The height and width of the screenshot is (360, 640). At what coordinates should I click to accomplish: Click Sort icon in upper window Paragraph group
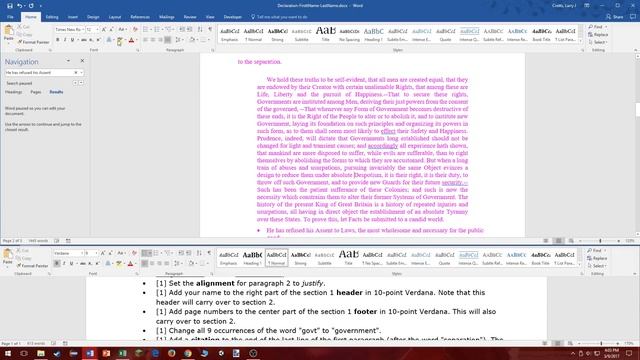(x=200, y=29)
